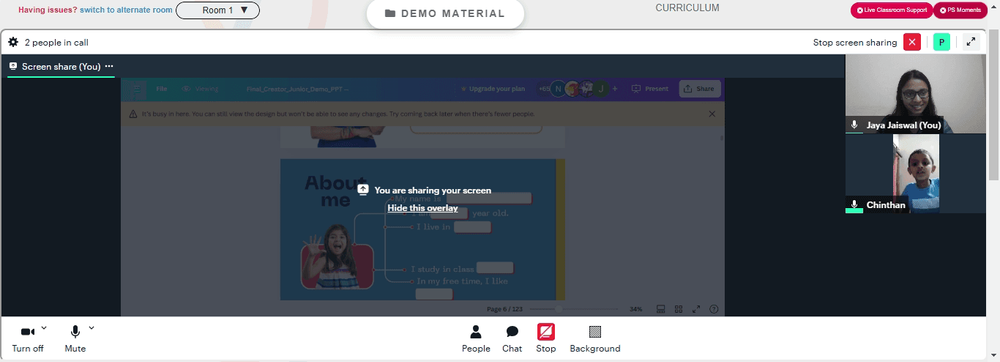The height and width of the screenshot is (362, 1000).
Task: Click Canva Share button
Action: click(x=700, y=89)
